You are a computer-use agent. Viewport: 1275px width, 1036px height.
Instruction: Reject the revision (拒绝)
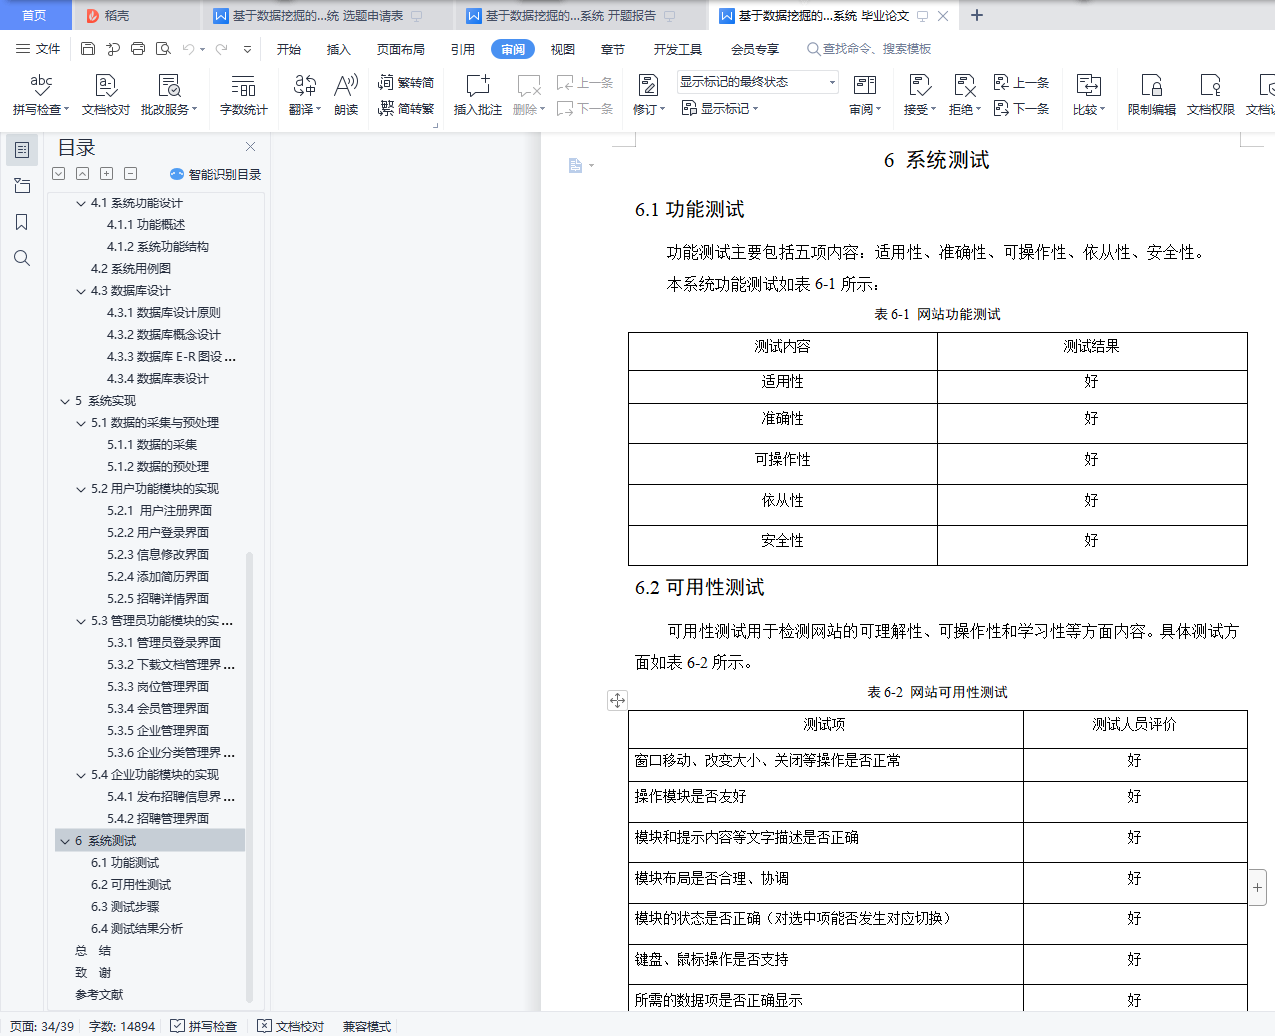pyautogui.click(x=964, y=95)
